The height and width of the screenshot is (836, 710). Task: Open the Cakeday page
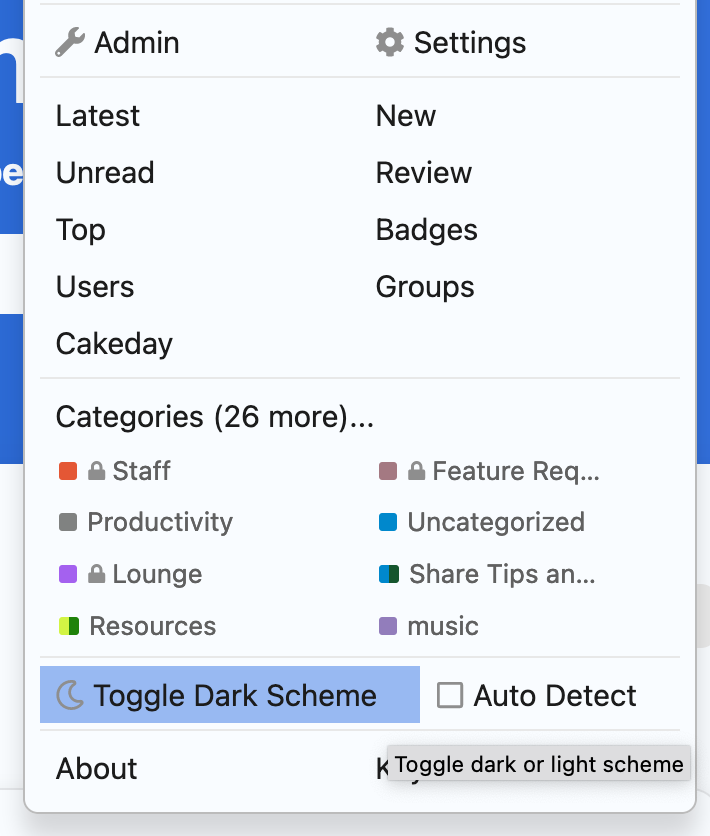pos(114,344)
